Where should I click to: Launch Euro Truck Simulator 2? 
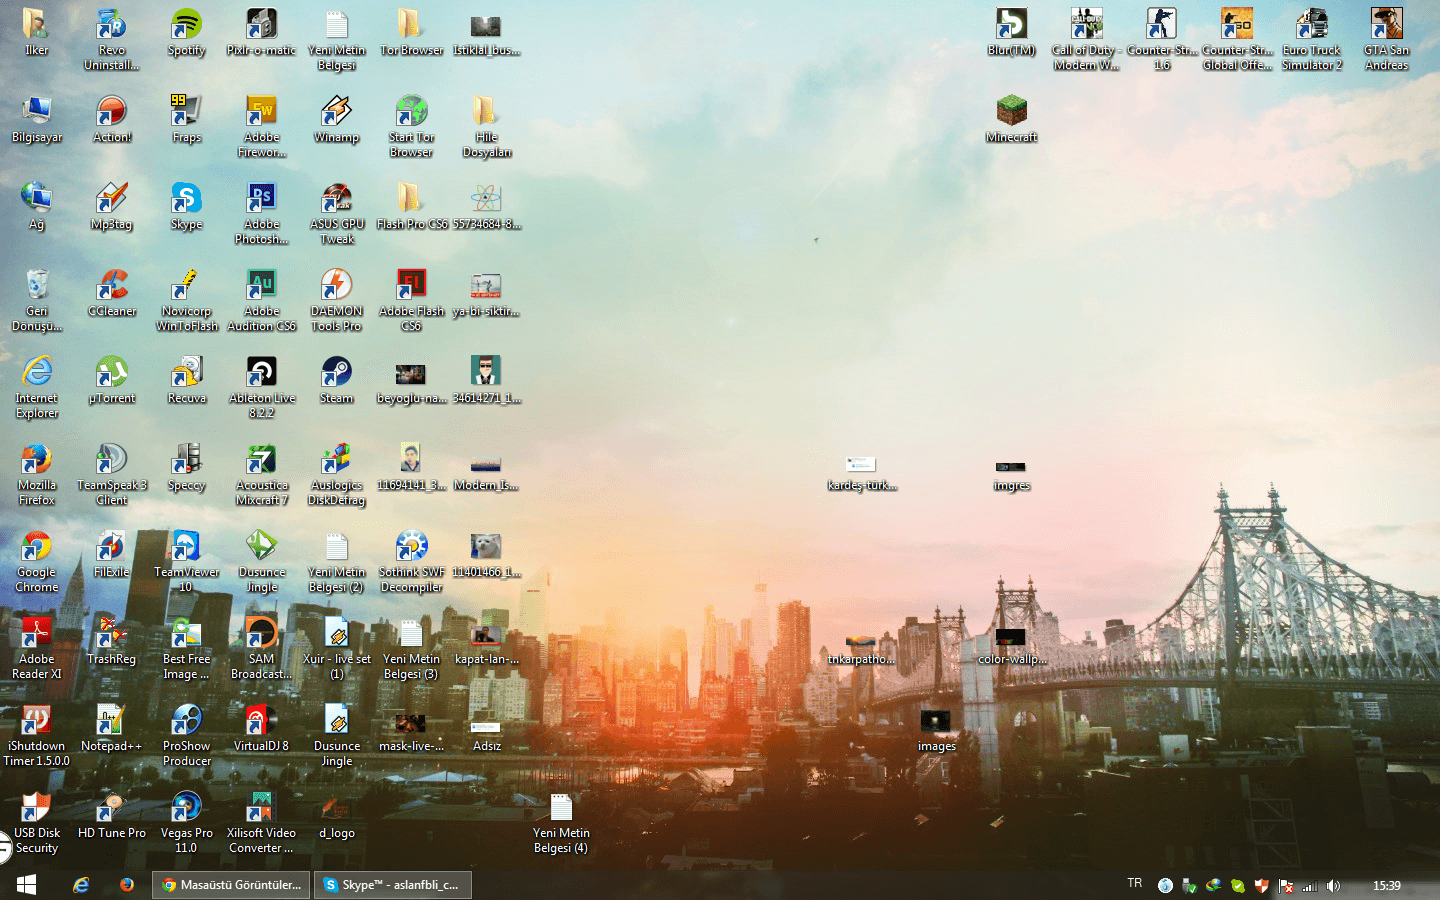(1312, 40)
